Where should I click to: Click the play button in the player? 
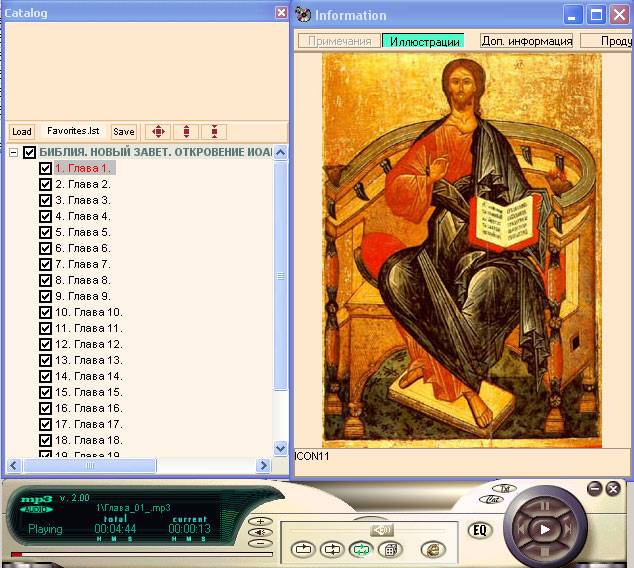[x=545, y=529]
